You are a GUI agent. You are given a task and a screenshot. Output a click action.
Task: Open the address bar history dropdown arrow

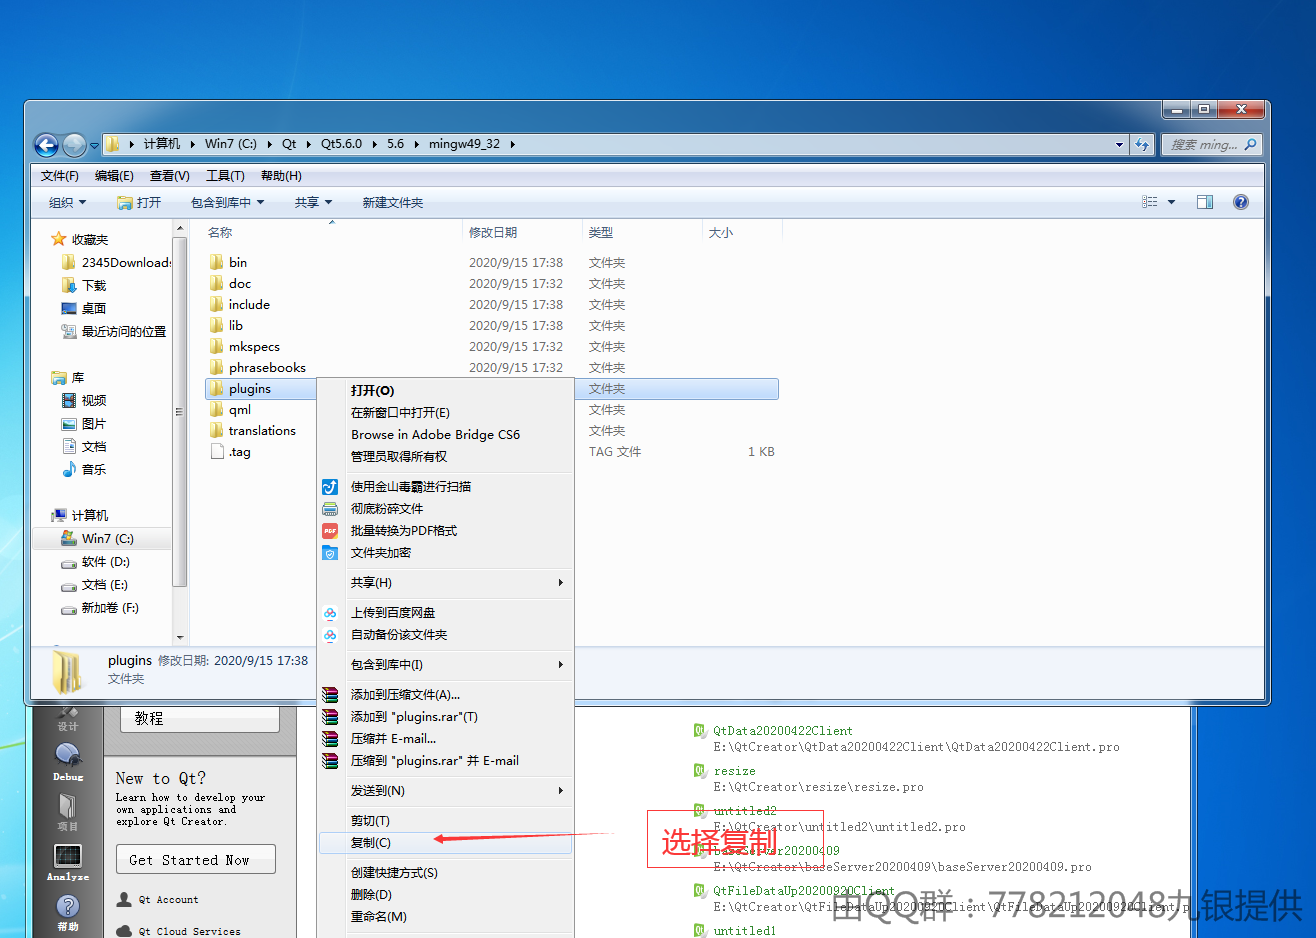click(1119, 145)
